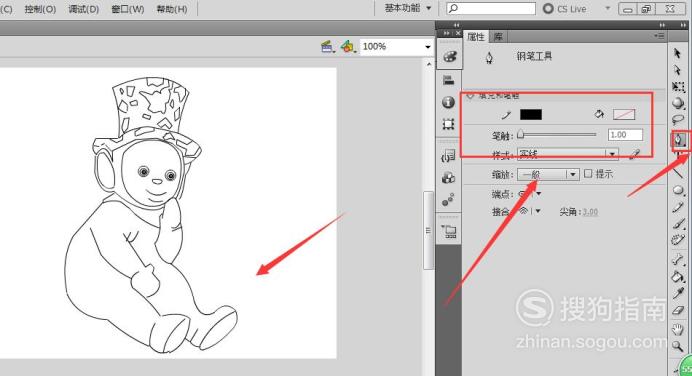This screenshot has width=692, height=376.
Task: Click the scroll up arrow of stage
Action: click(x=428, y=65)
